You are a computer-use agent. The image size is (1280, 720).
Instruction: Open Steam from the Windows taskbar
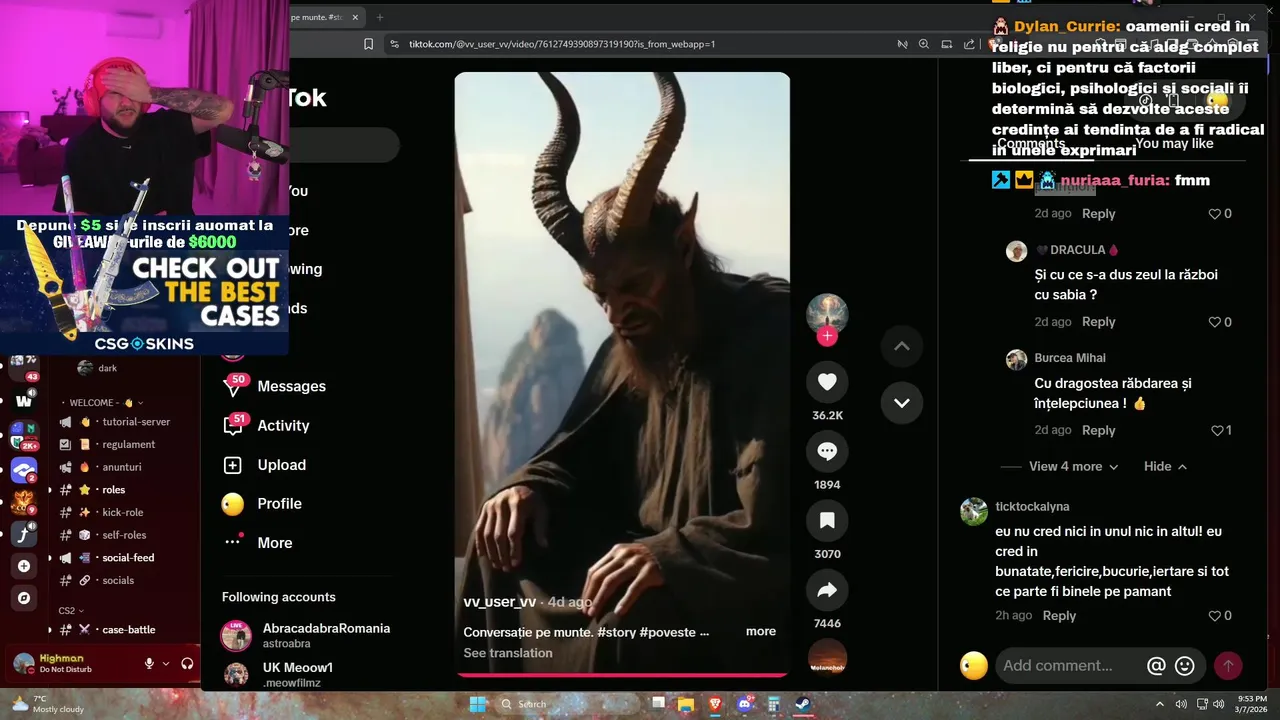803,704
